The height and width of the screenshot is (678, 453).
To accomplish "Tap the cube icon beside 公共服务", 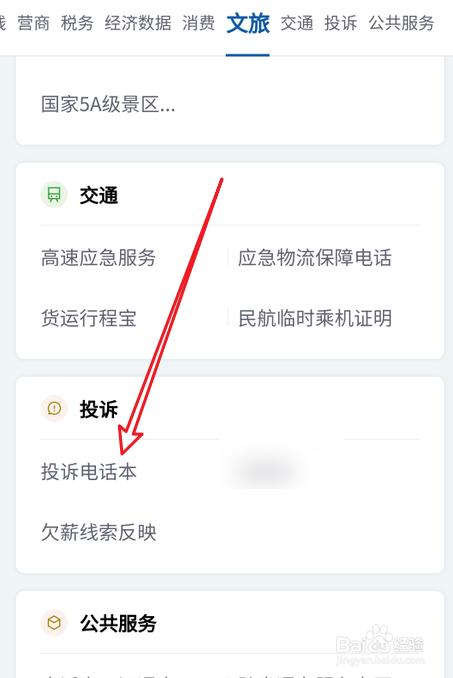I will click(54, 623).
